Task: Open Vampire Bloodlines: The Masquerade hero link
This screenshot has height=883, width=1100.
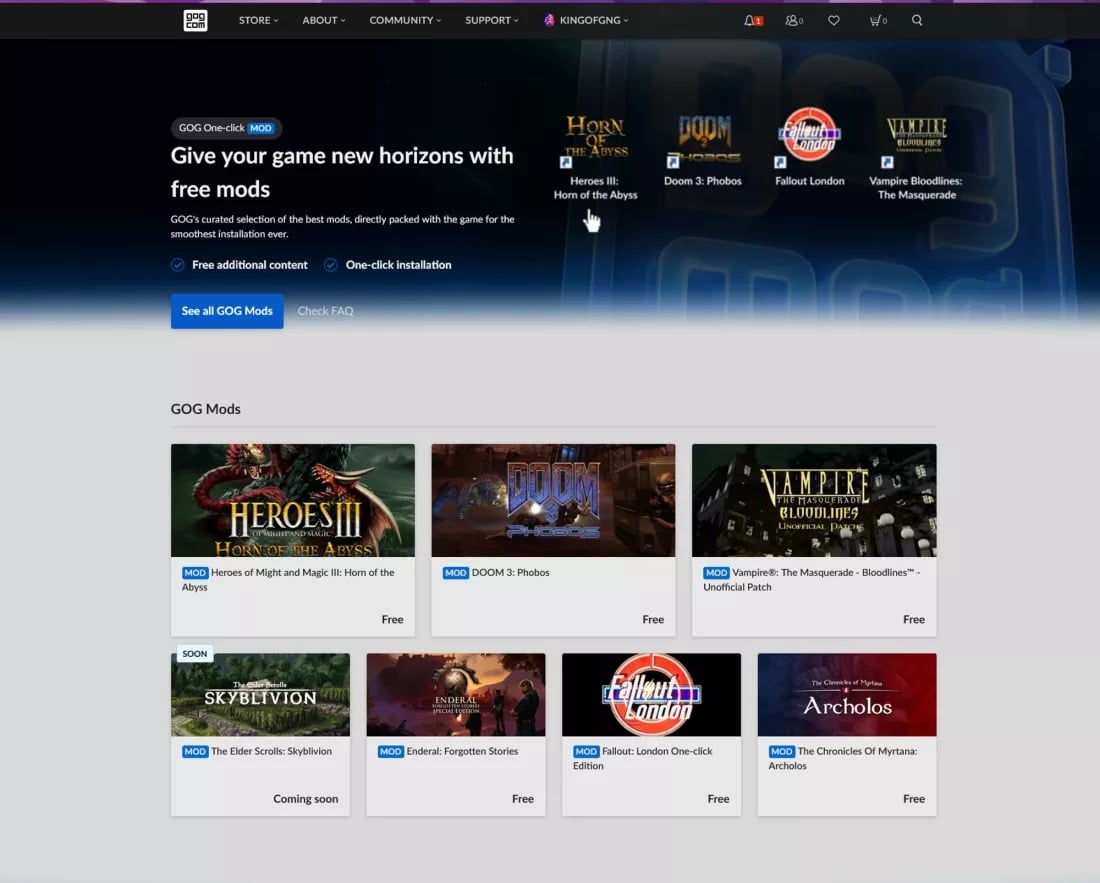Action: (x=916, y=188)
